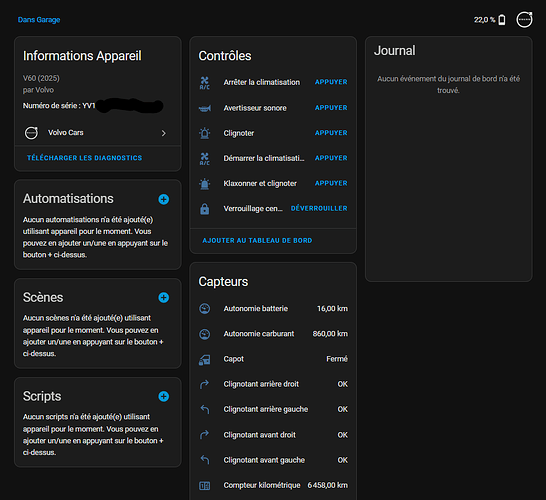Viewport: 546px width, 500px height.
Task: Click the padlock icon for Verrouillage central
Action: 205,209
